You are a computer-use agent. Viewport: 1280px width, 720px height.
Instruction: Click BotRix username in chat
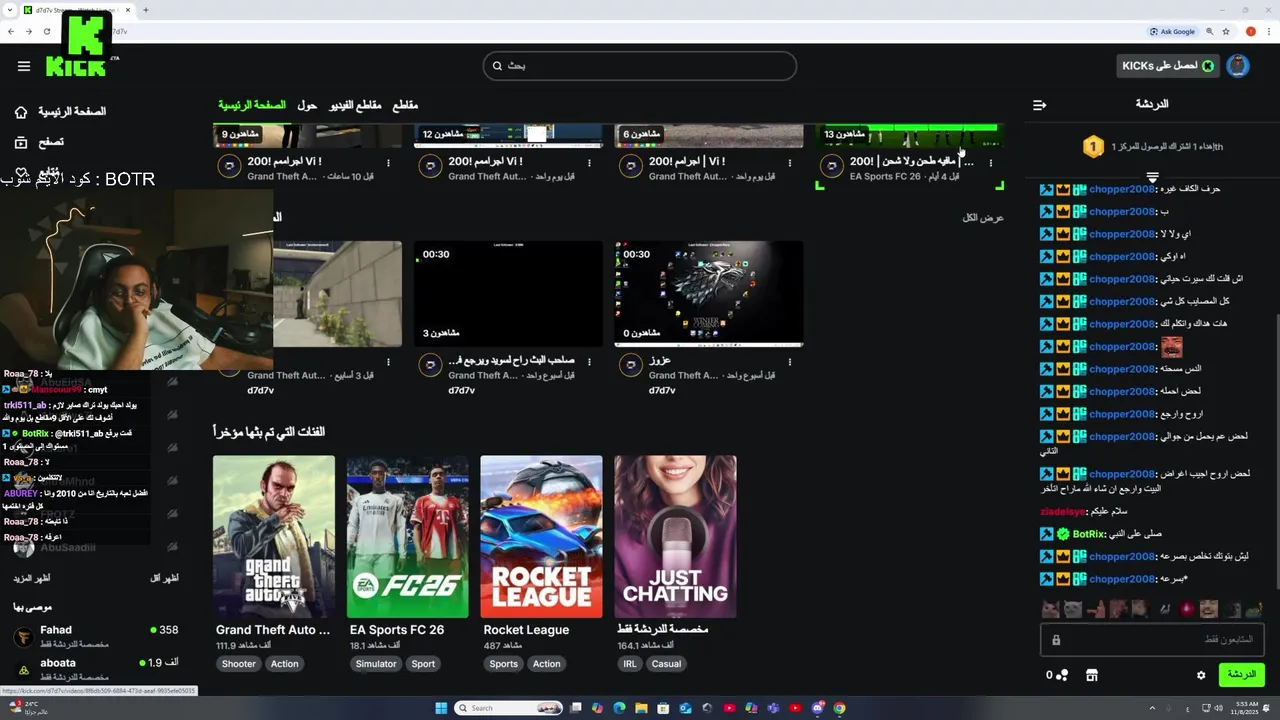coord(1088,534)
